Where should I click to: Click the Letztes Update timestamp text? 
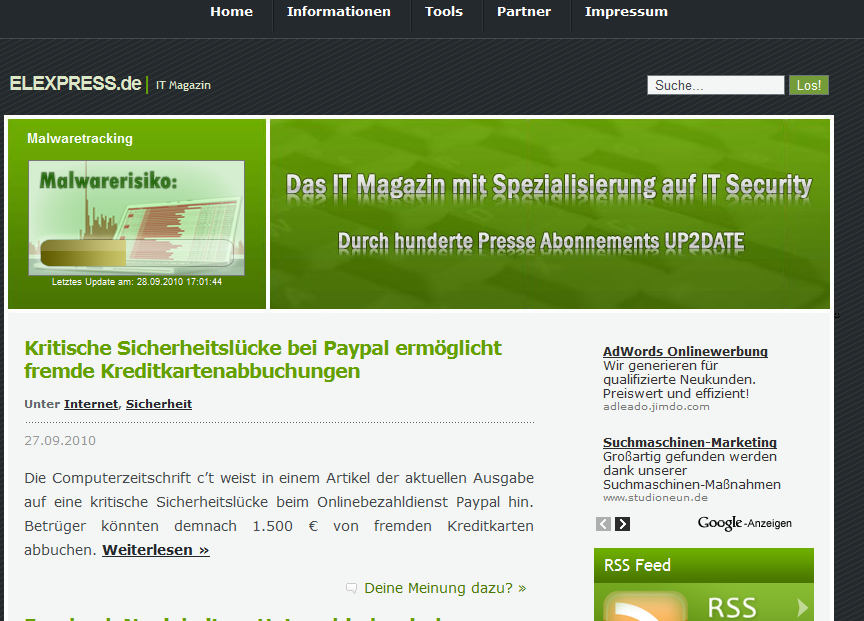137,282
